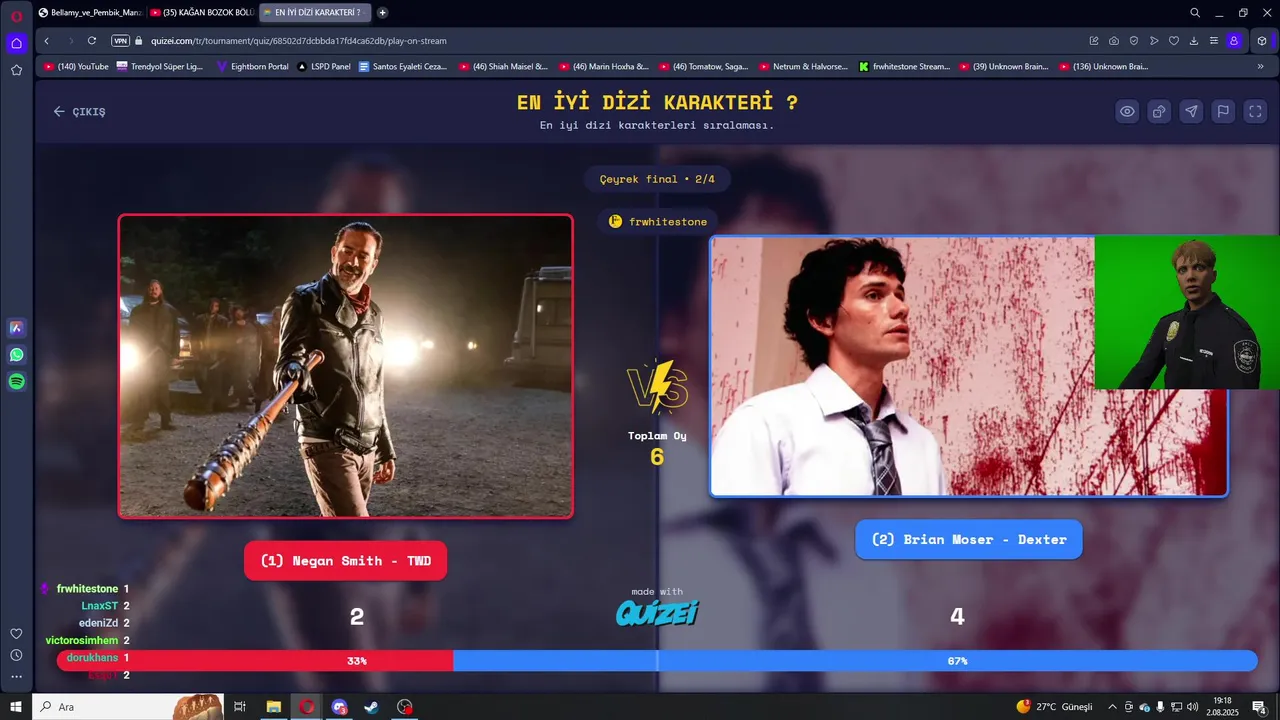Screen dimensions: 1280x720
Task: Click the sidebar heart icon
Action: [16, 634]
